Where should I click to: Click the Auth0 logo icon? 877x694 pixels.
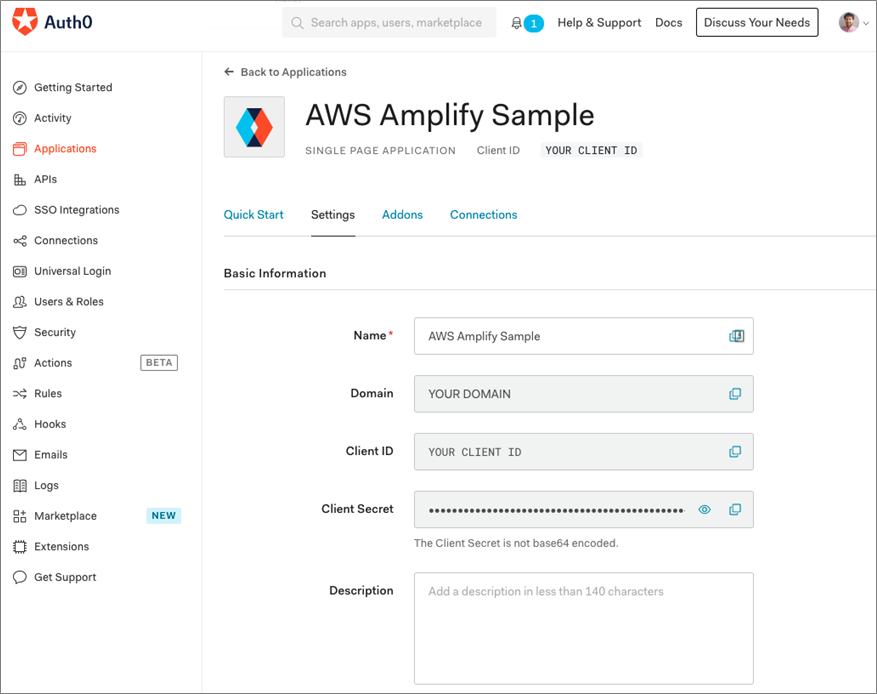coord(25,22)
